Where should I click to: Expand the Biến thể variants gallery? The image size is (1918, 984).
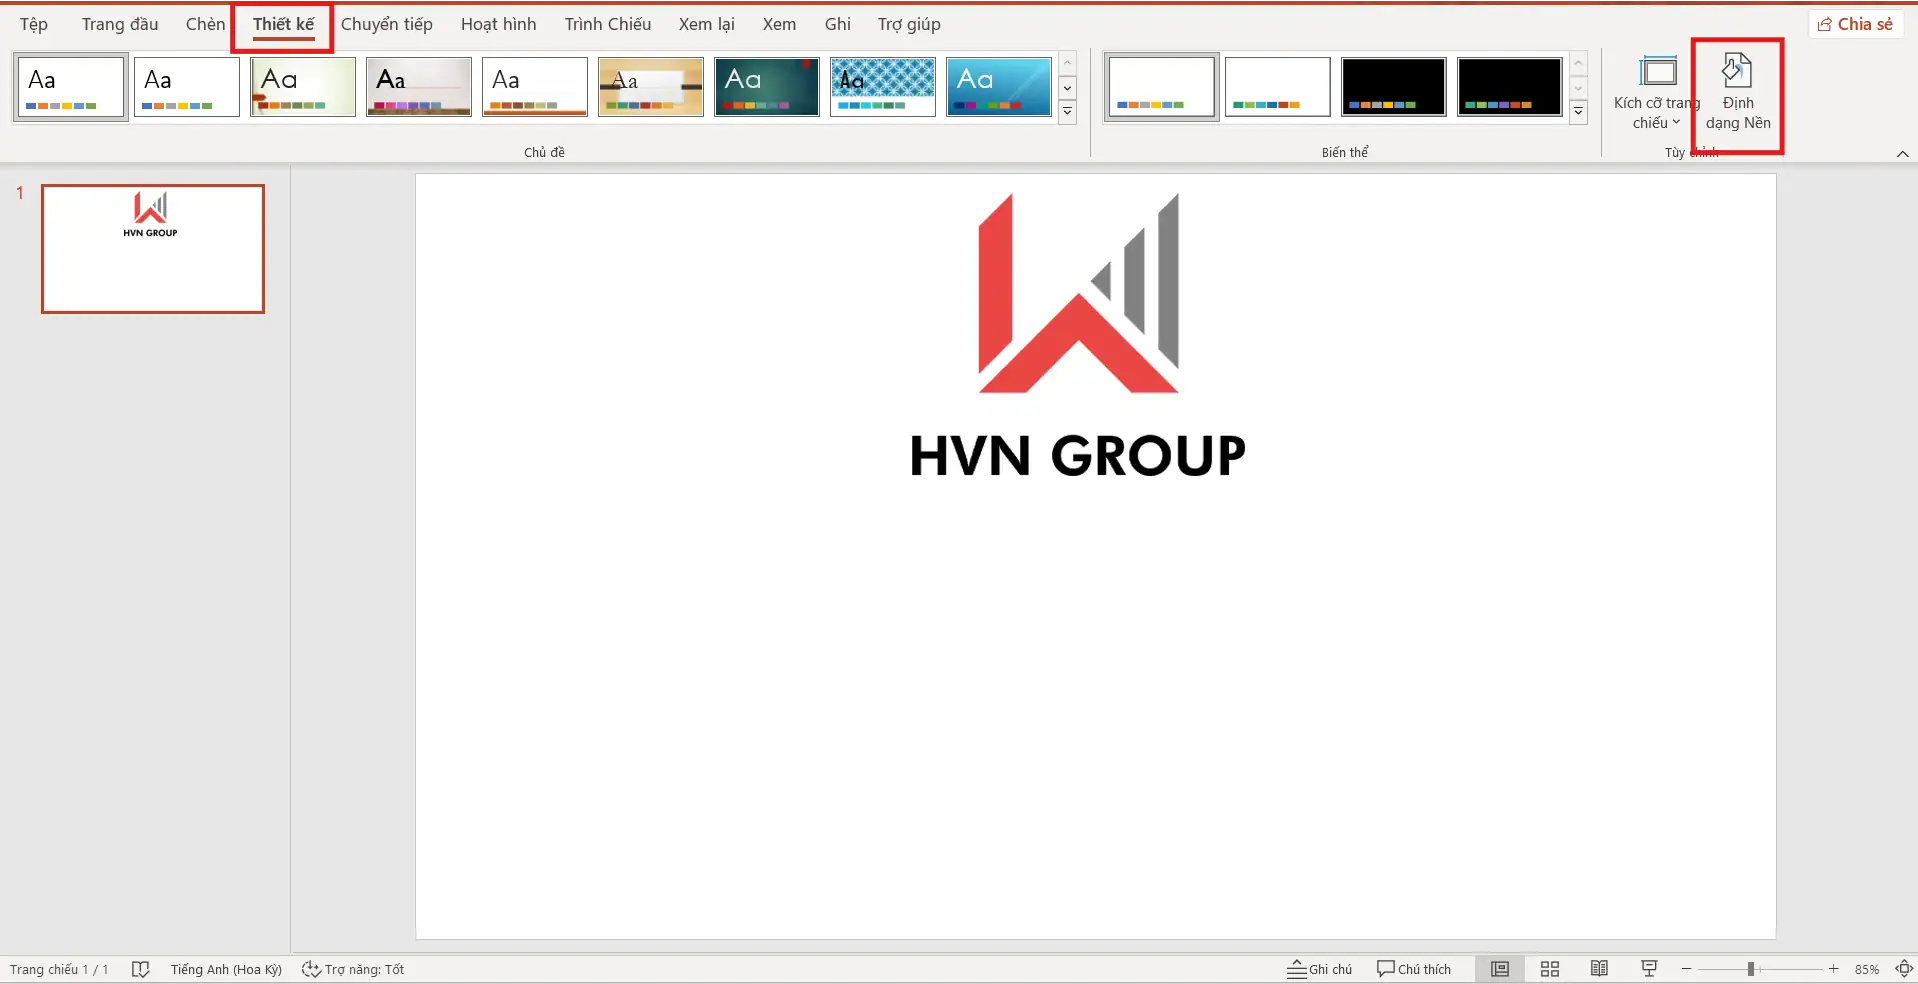click(1578, 112)
